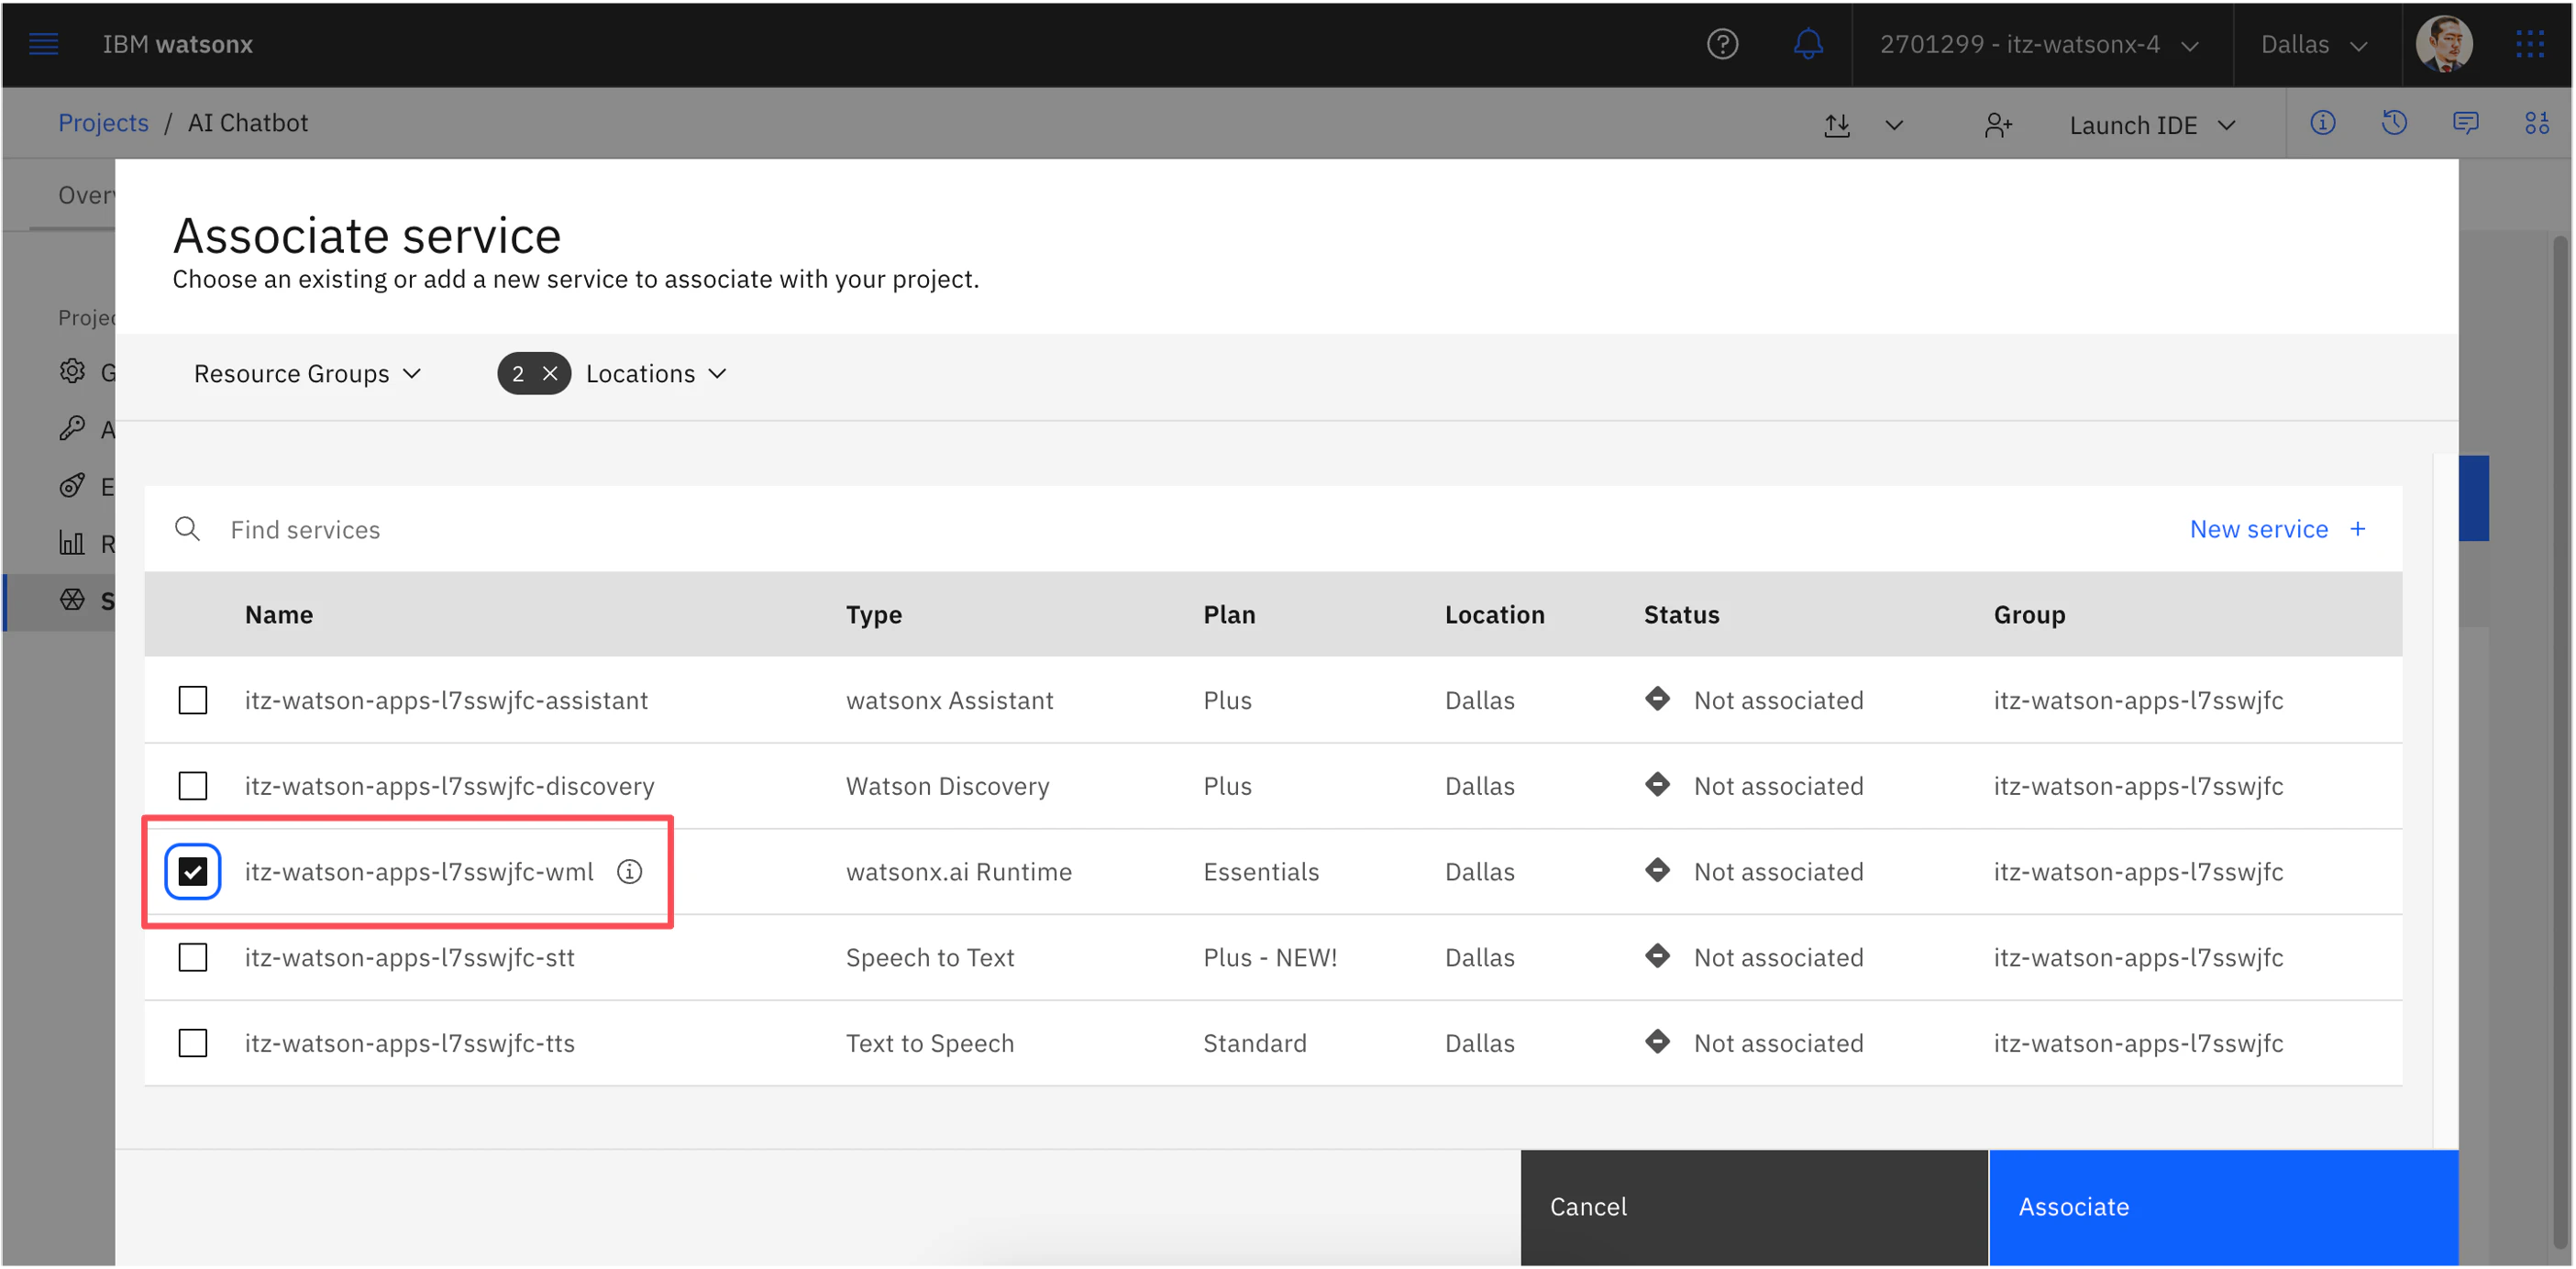The height and width of the screenshot is (1269, 2576).
Task: Uncheck the itz-watson-apps-l7sswjfc-wml checkbox
Action: point(193,872)
